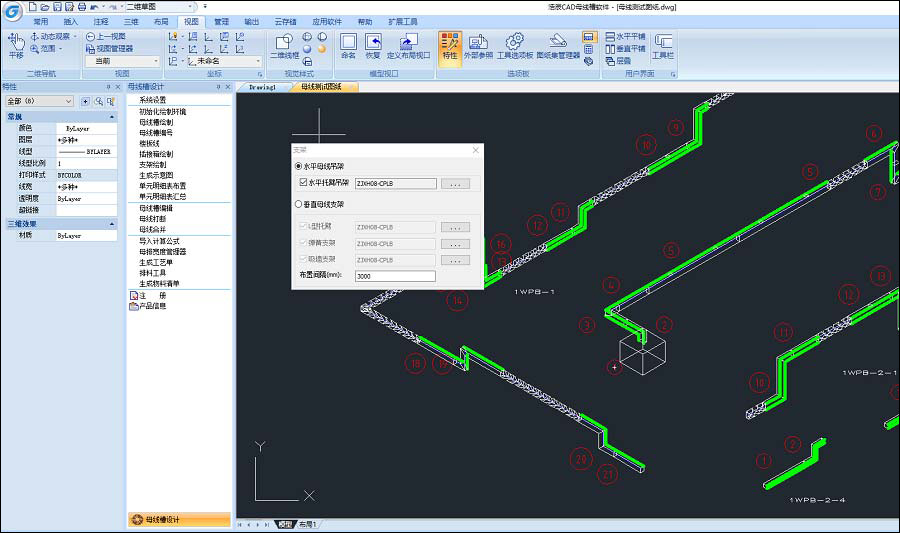Close the 支架 dialog

(476, 150)
